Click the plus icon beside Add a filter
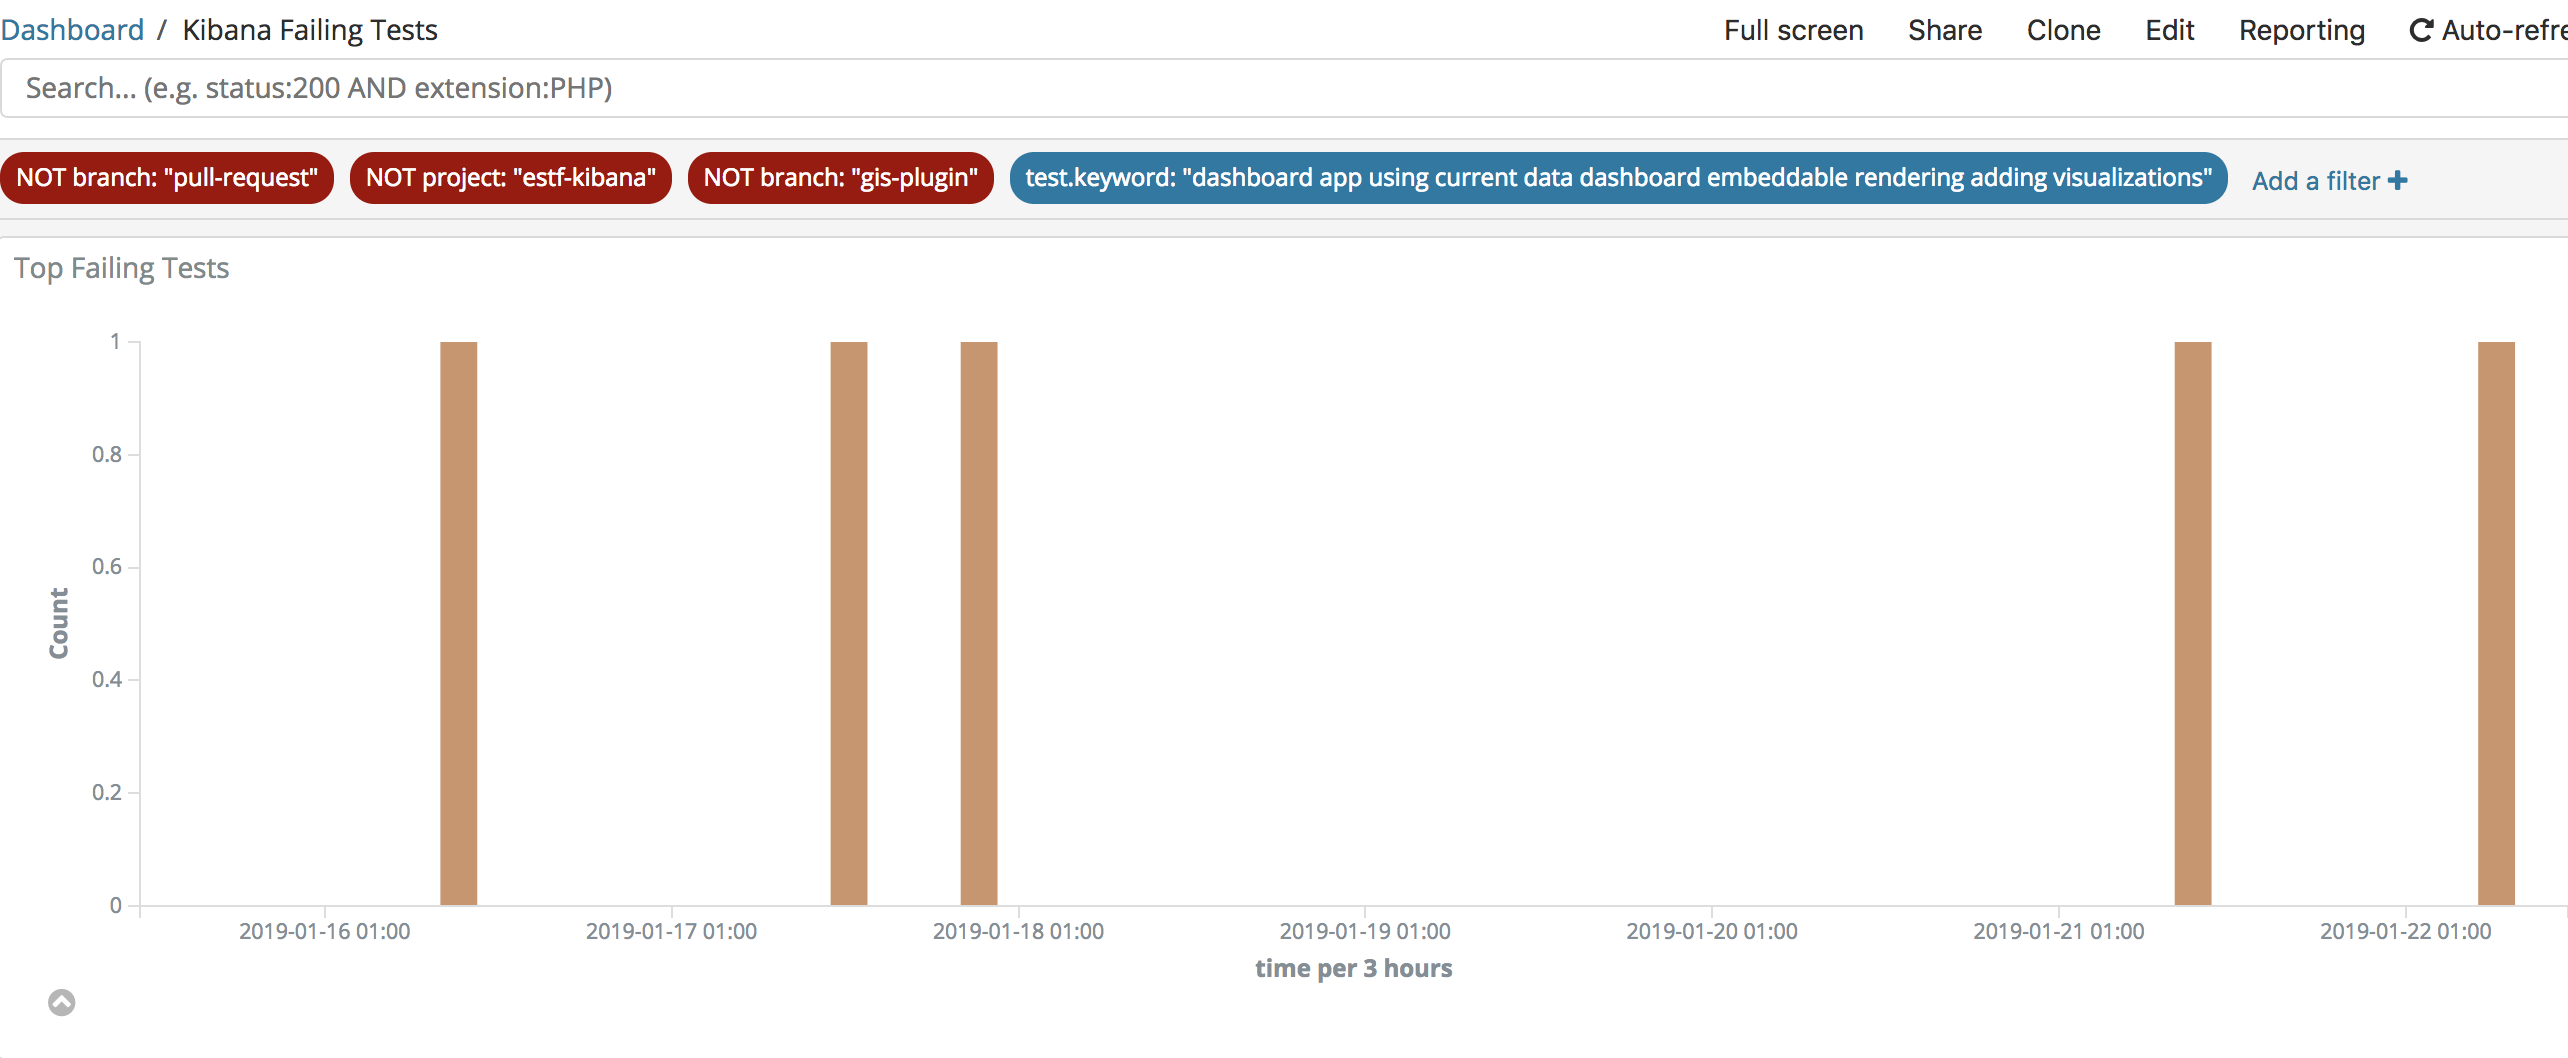The height and width of the screenshot is (1058, 2568). (x=2397, y=180)
